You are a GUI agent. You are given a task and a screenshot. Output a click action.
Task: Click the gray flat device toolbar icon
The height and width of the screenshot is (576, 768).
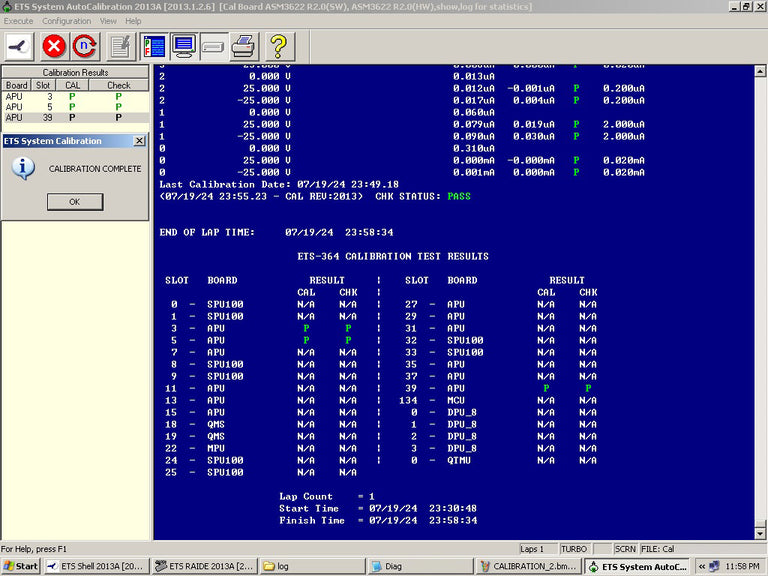click(x=214, y=47)
